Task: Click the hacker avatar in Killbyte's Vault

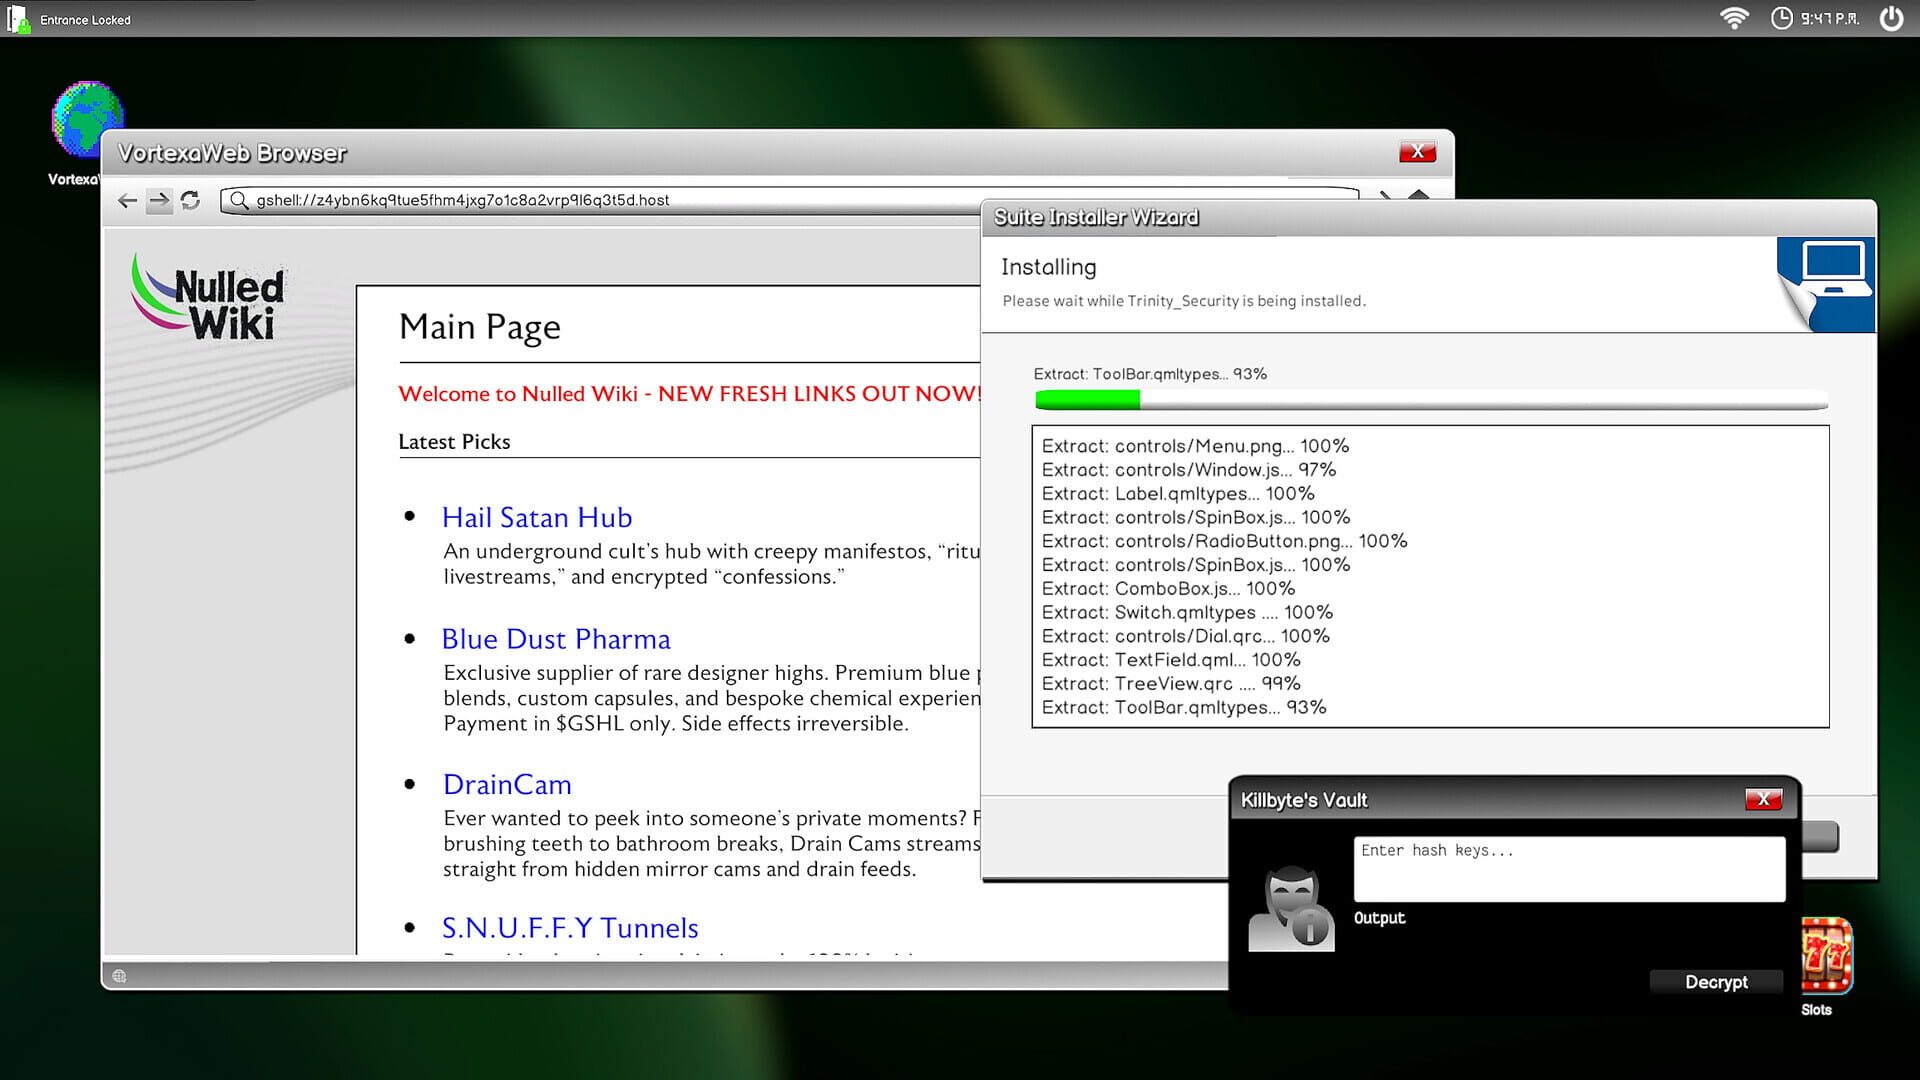Action: point(1291,908)
